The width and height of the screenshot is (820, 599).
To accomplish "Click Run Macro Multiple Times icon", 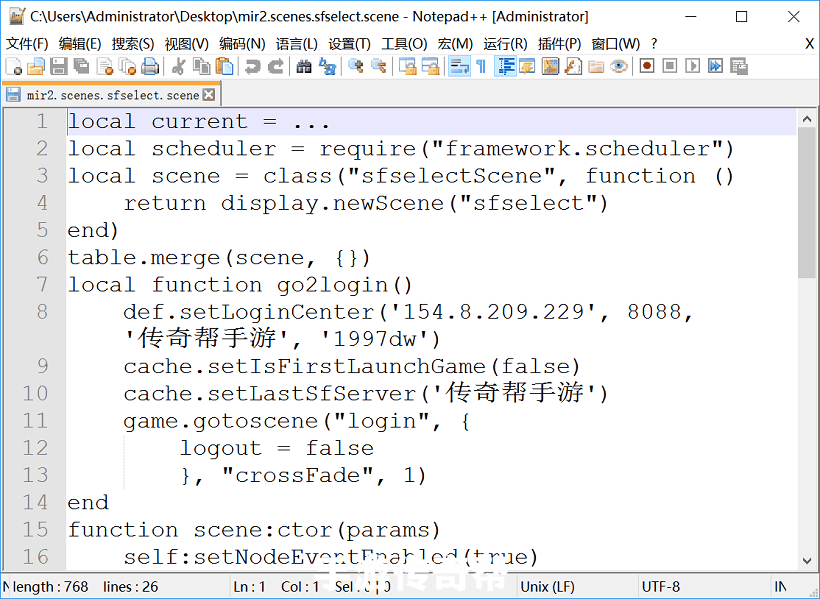I will [x=716, y=67].
